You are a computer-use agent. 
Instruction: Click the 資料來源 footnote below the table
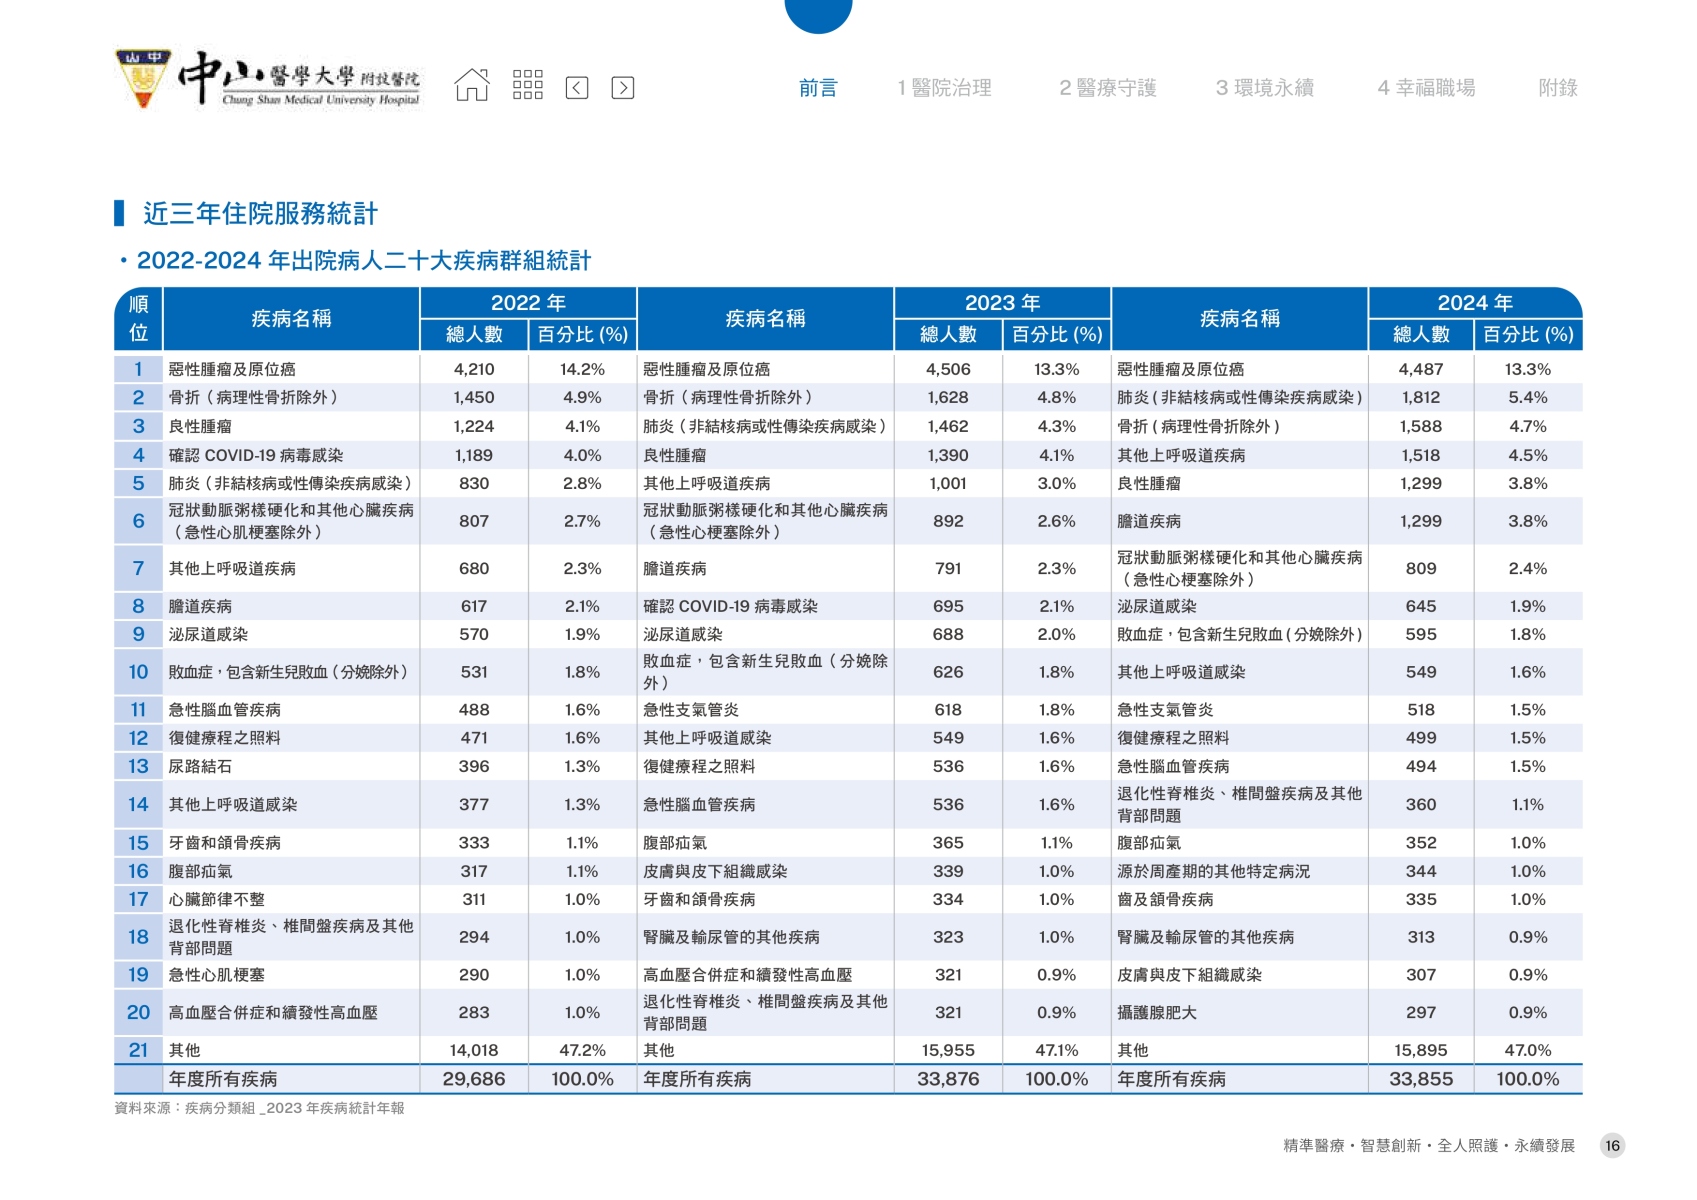259,1108
